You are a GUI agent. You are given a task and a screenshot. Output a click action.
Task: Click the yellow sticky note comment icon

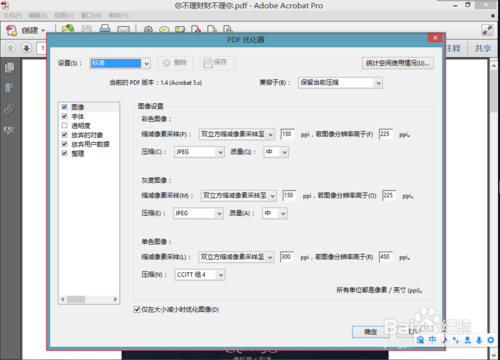coord(164,30)
